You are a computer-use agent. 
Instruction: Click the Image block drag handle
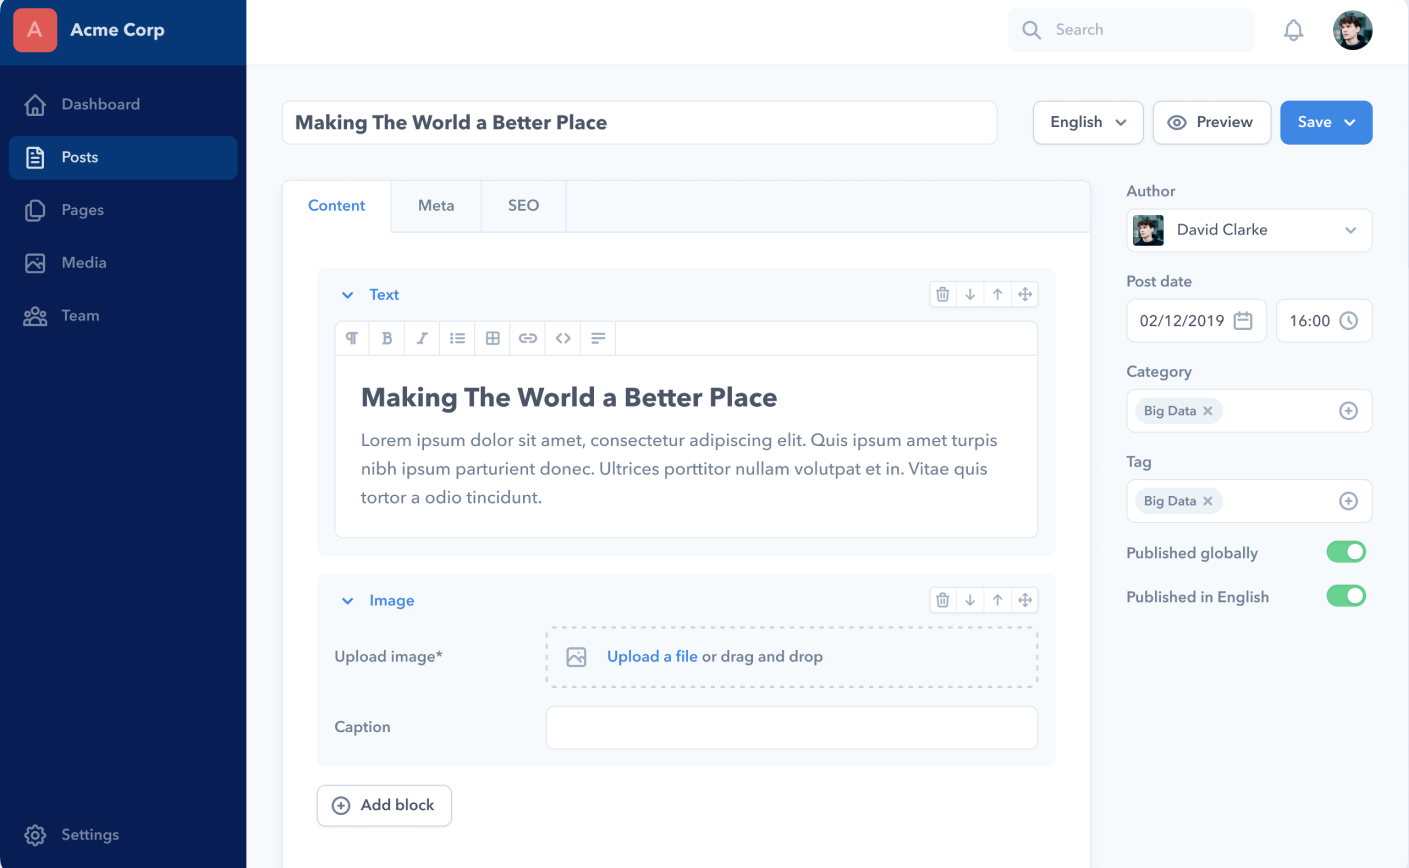[1025, 600]
